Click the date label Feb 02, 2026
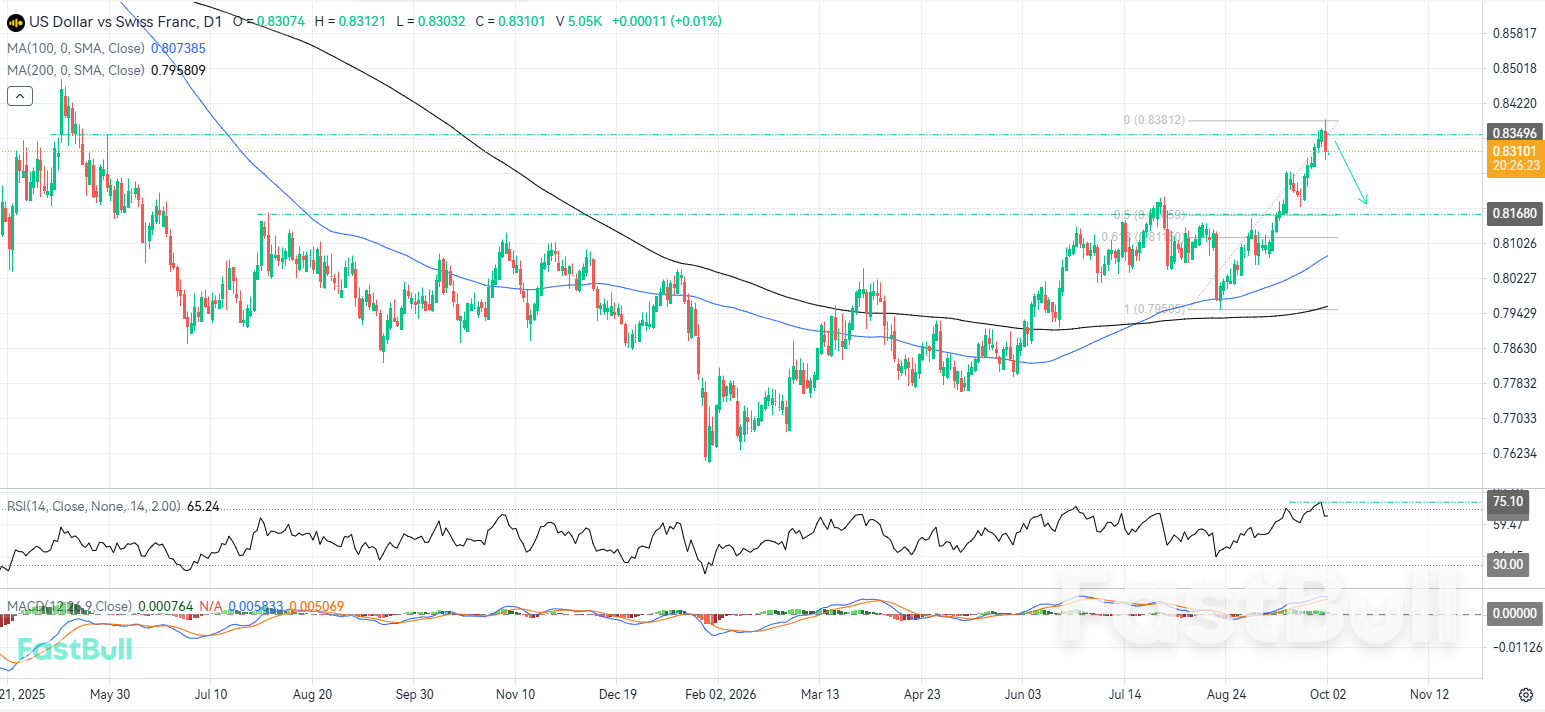Screen dimensions: 1545x712 pos(720,693)
